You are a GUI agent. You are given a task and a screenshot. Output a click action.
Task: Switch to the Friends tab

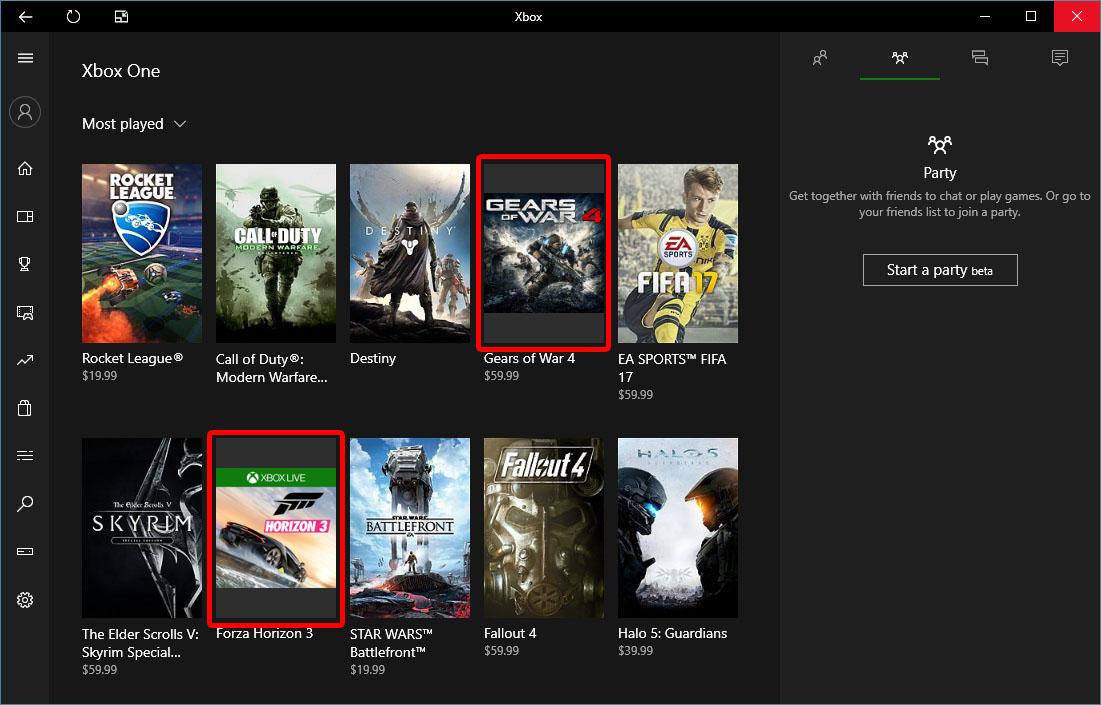point(819,58)
